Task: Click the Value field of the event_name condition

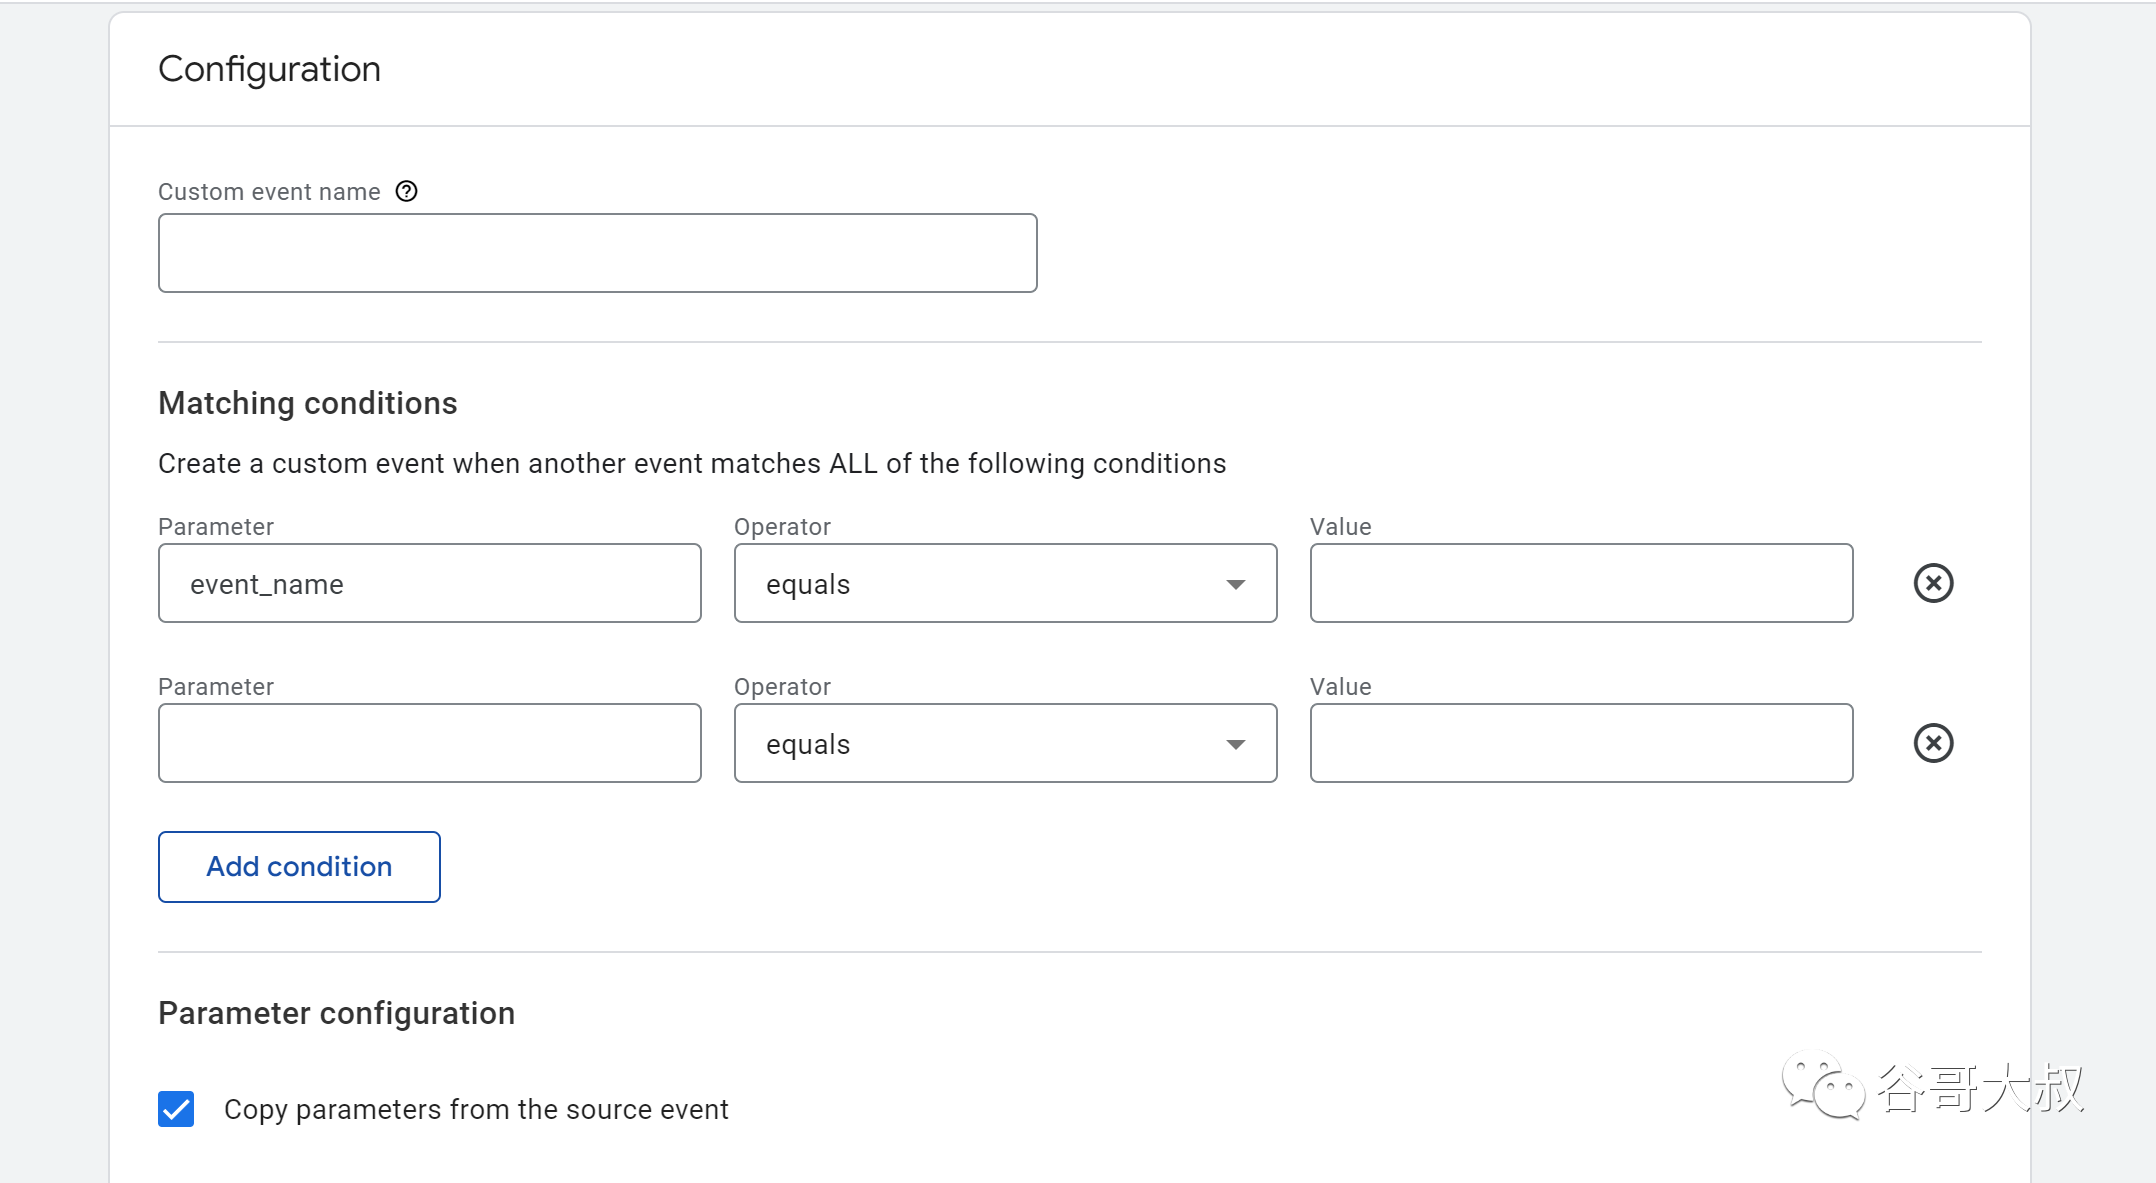Action: [1581, 583]
